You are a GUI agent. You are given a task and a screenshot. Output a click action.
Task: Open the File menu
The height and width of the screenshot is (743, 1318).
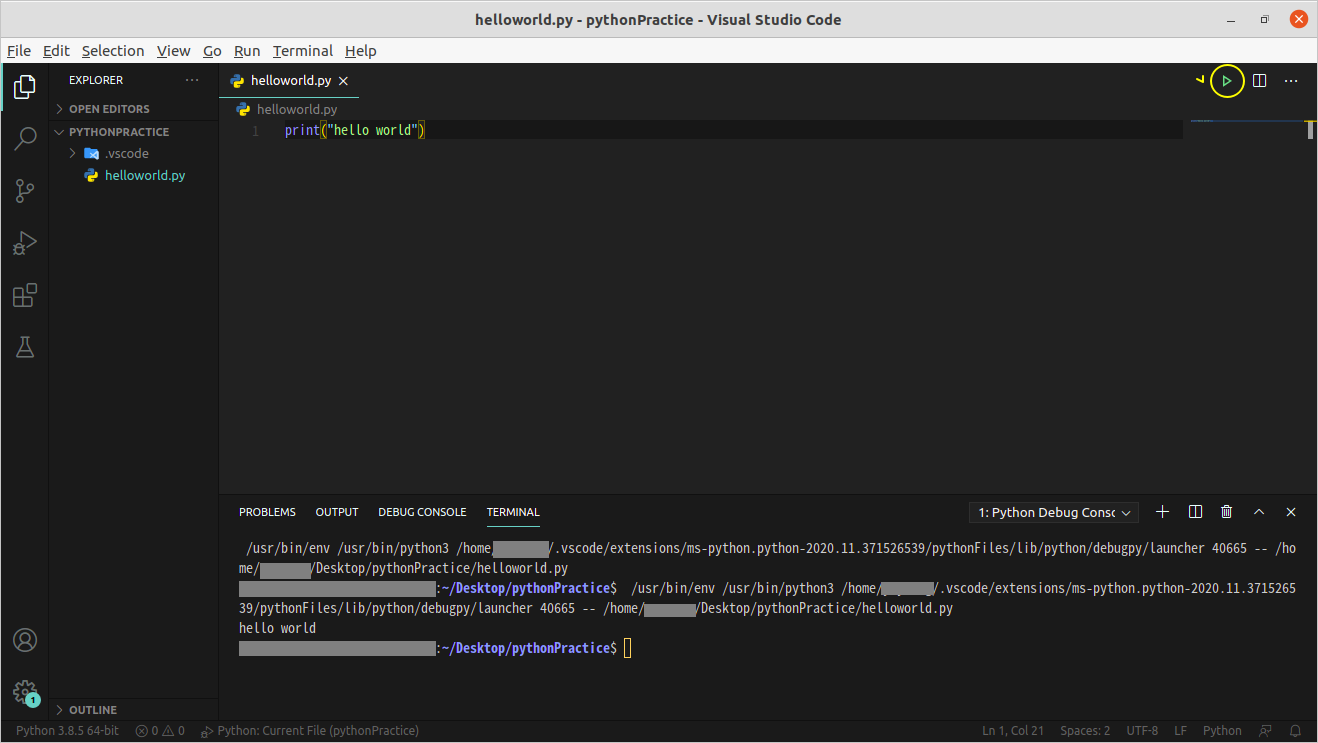19,51
